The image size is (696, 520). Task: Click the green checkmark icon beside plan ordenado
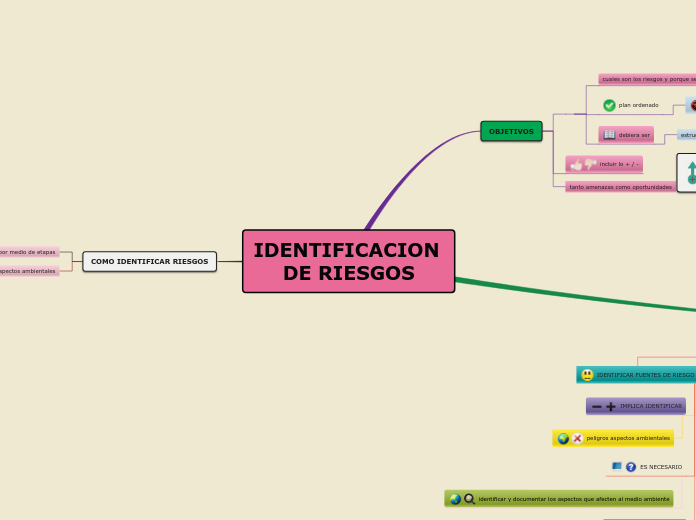pyautogui.click(x=609, y=105)
